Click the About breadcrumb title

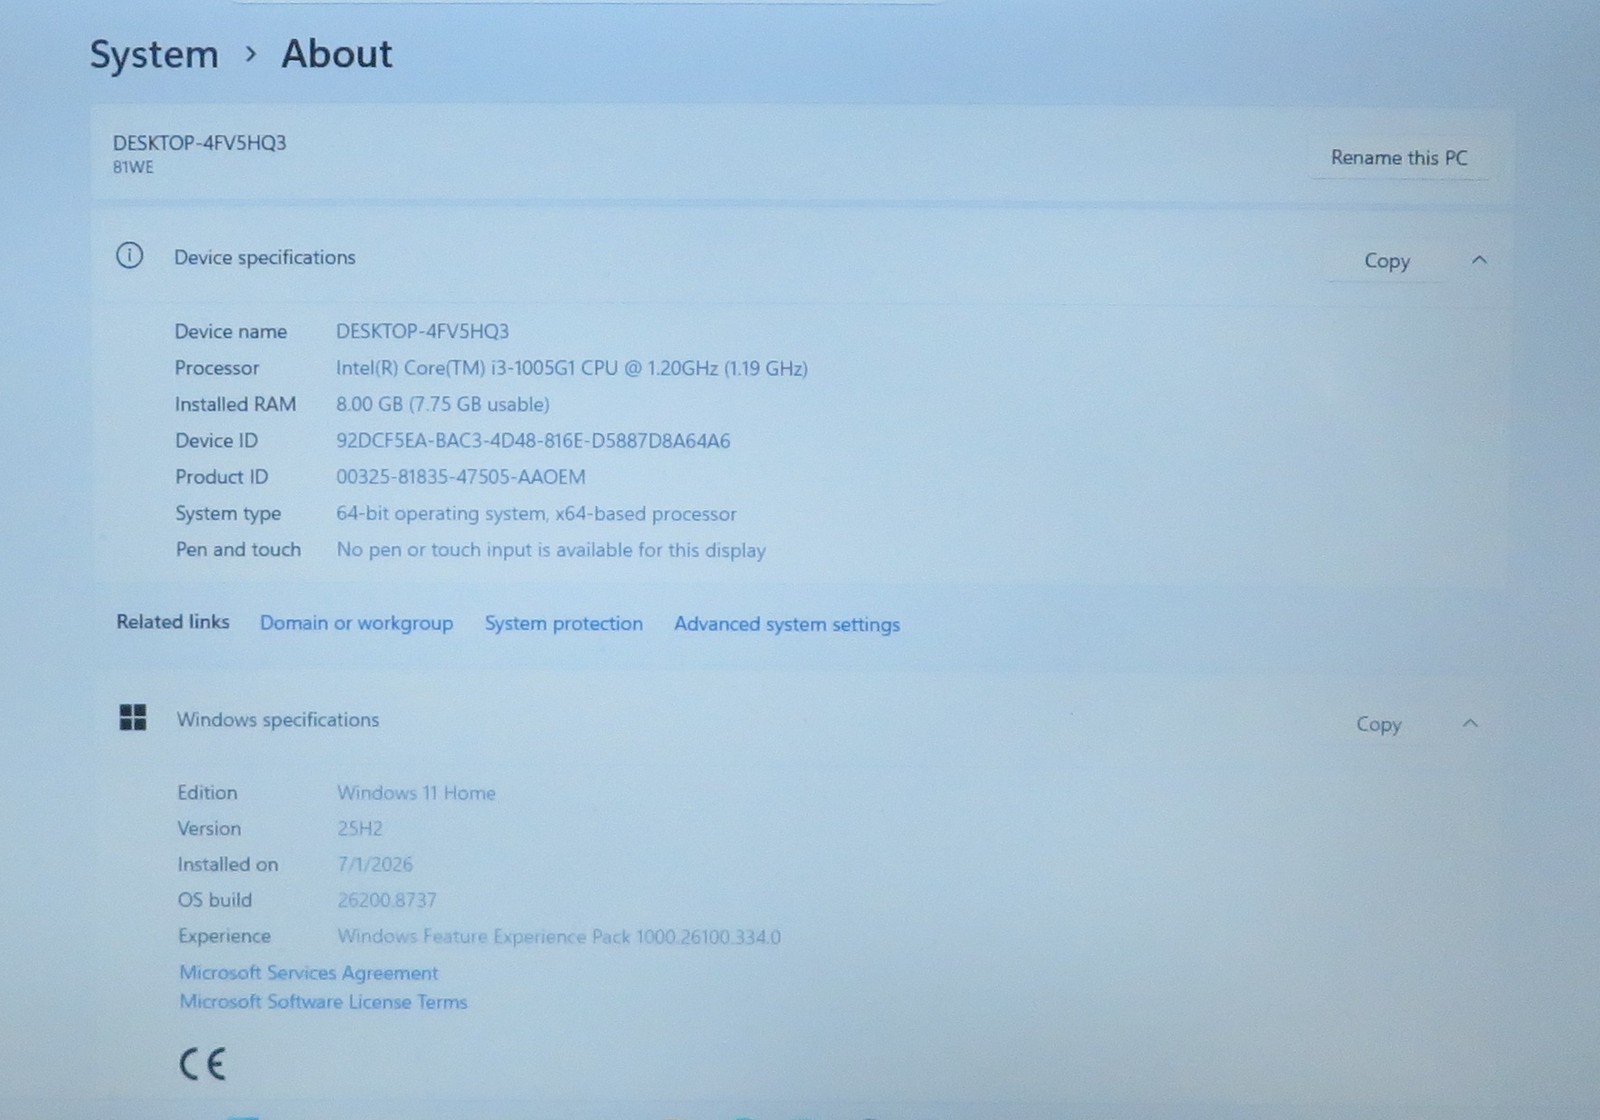tap(337, 53)
